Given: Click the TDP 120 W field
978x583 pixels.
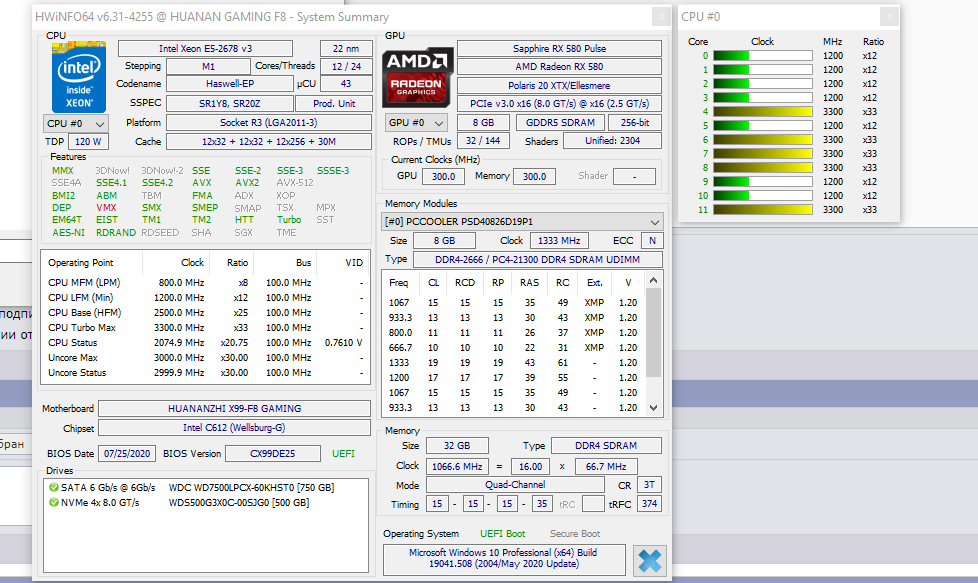Looking at the screenshot, I should pos(88,142).
